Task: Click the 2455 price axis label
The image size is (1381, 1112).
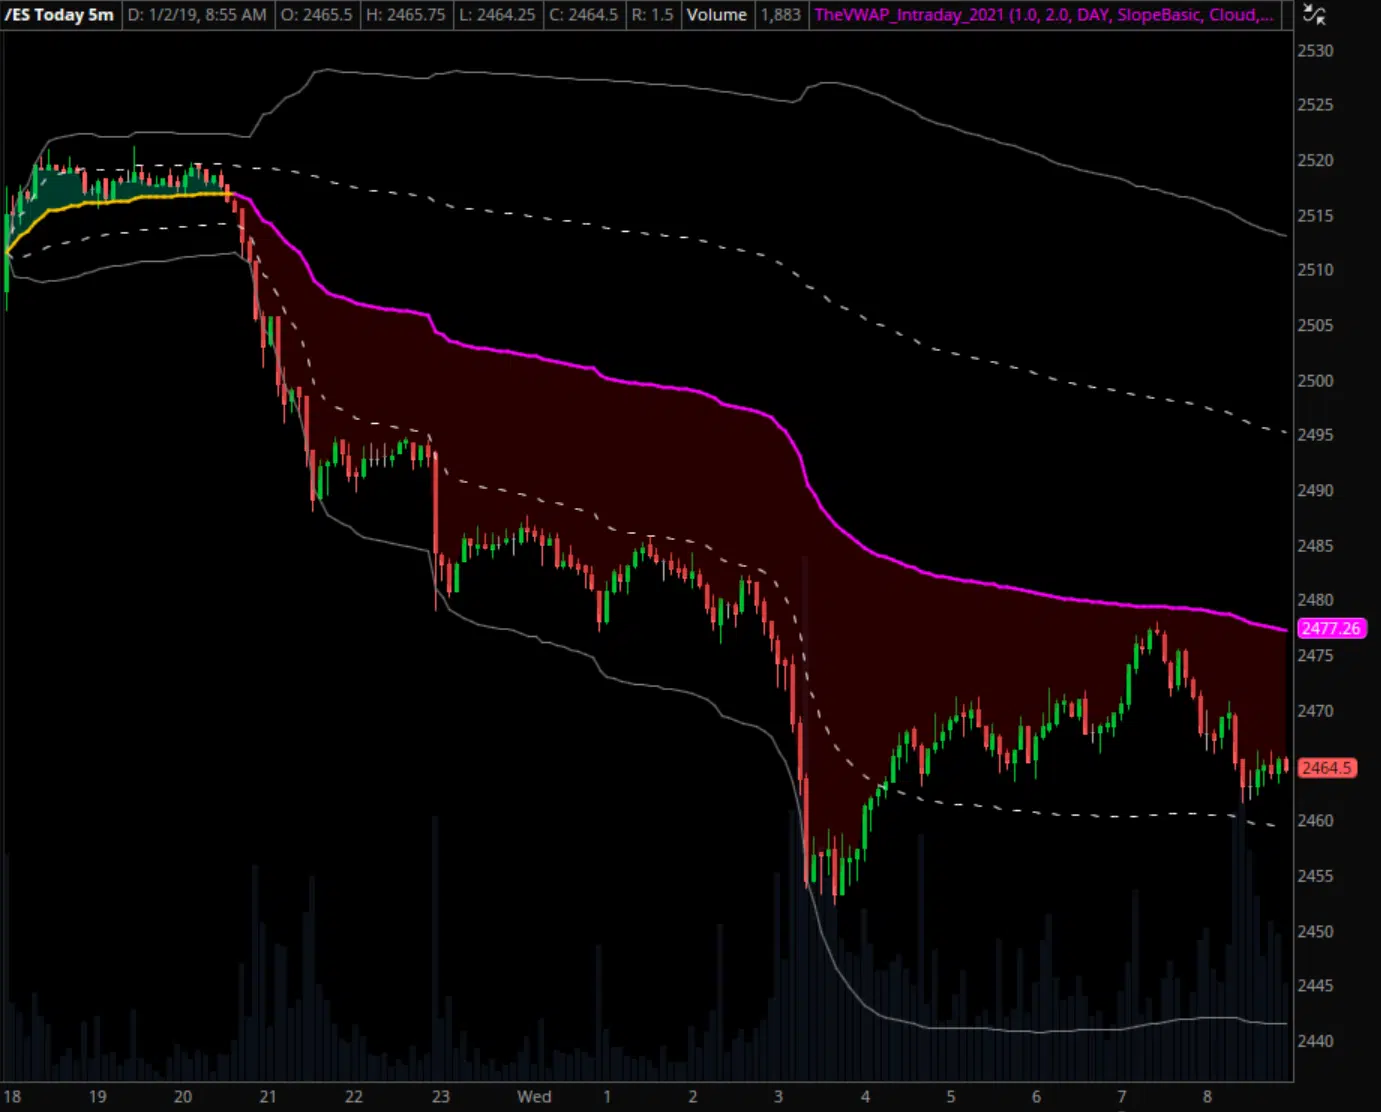Action: click(x=1315, y=876)
